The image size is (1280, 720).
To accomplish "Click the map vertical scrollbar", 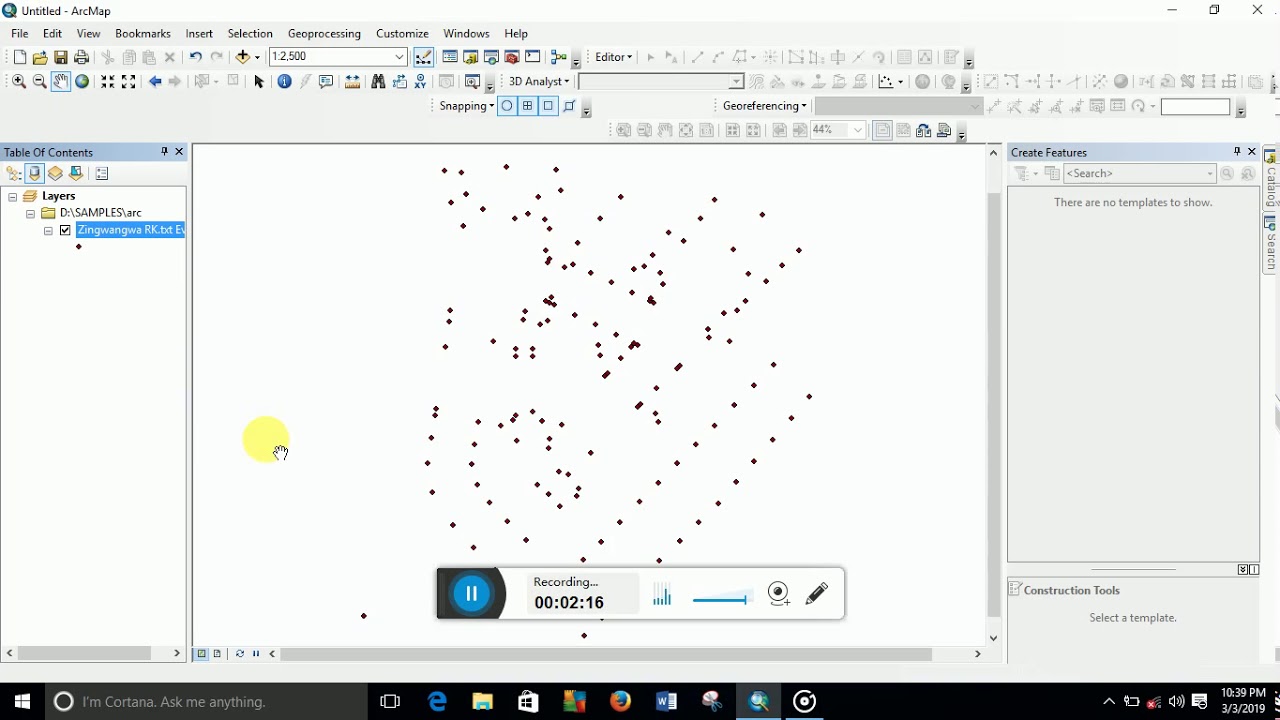I will [x=994, y=405].
